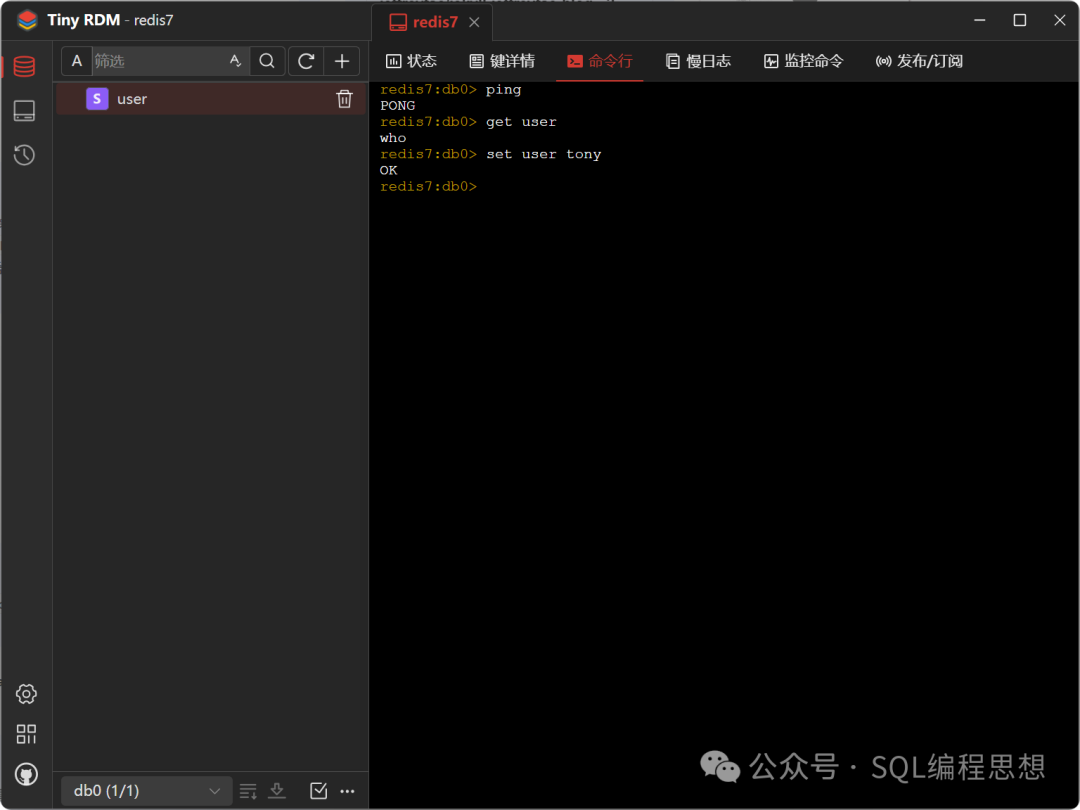
Task: Toggle key multi-select check mode
Action: coord(318,791)
